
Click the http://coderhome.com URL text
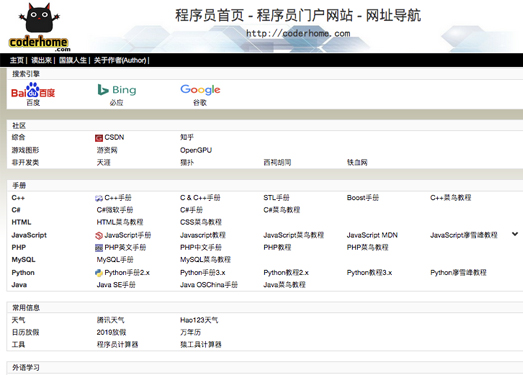(x=298, y=33)
